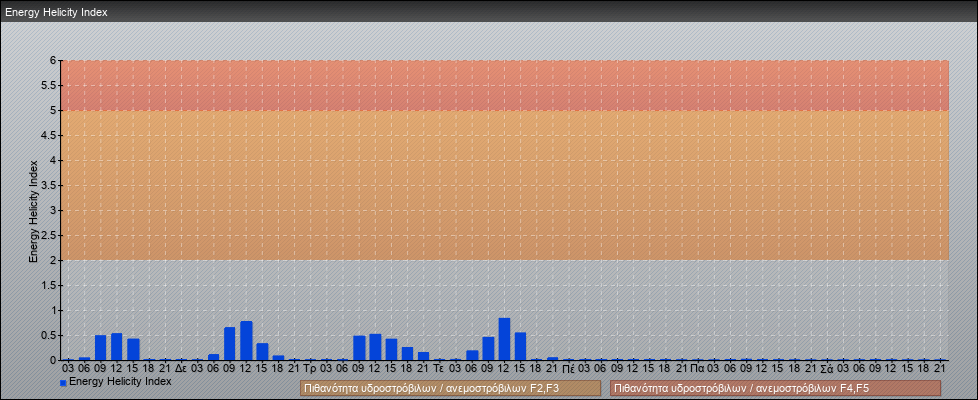
Task: Select the tallest bar at 12 after Τε
Action: pyautogui.click(x=504, y=339)
